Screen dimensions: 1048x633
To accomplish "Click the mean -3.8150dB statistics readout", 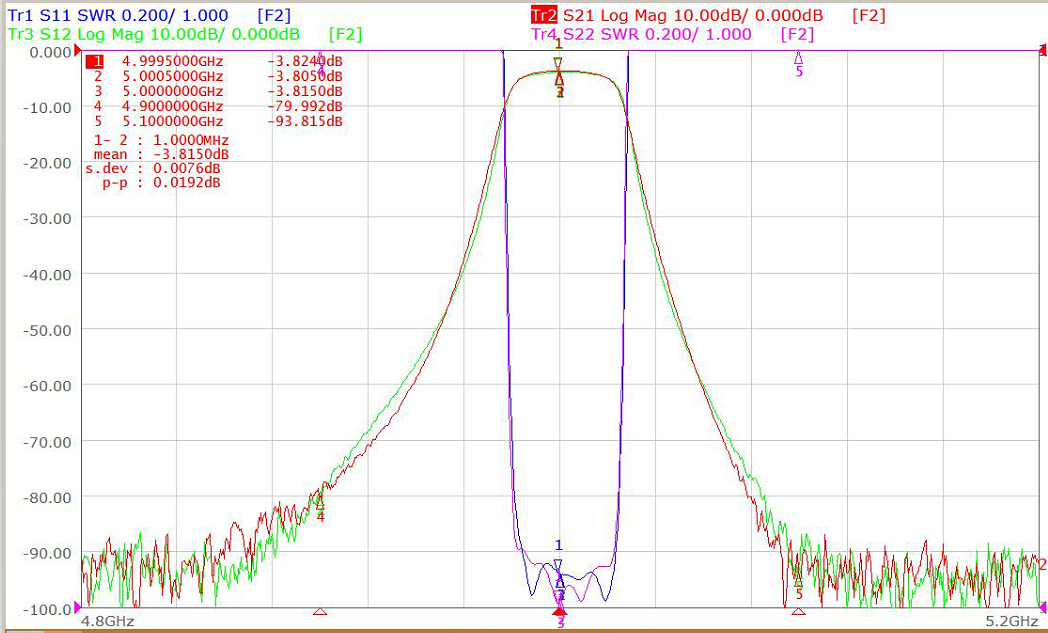I will (161, 155).
